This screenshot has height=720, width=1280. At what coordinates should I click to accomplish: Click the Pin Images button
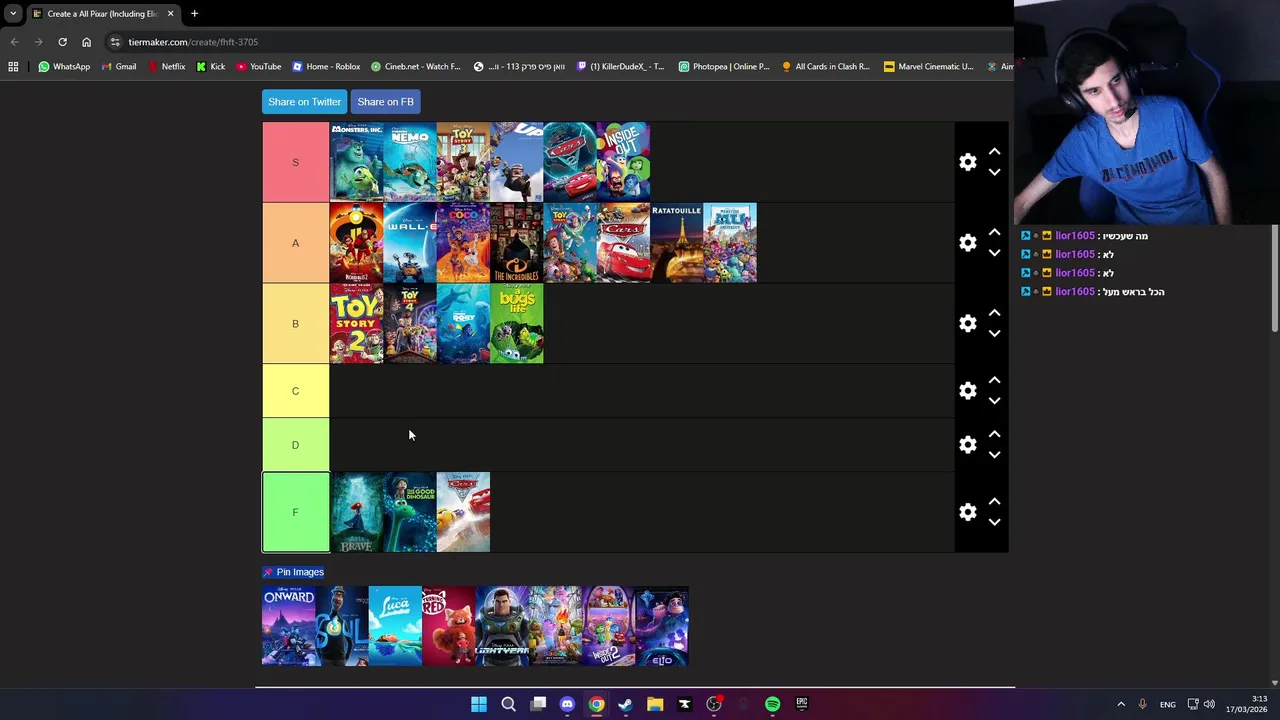click(x=293, y=572)
